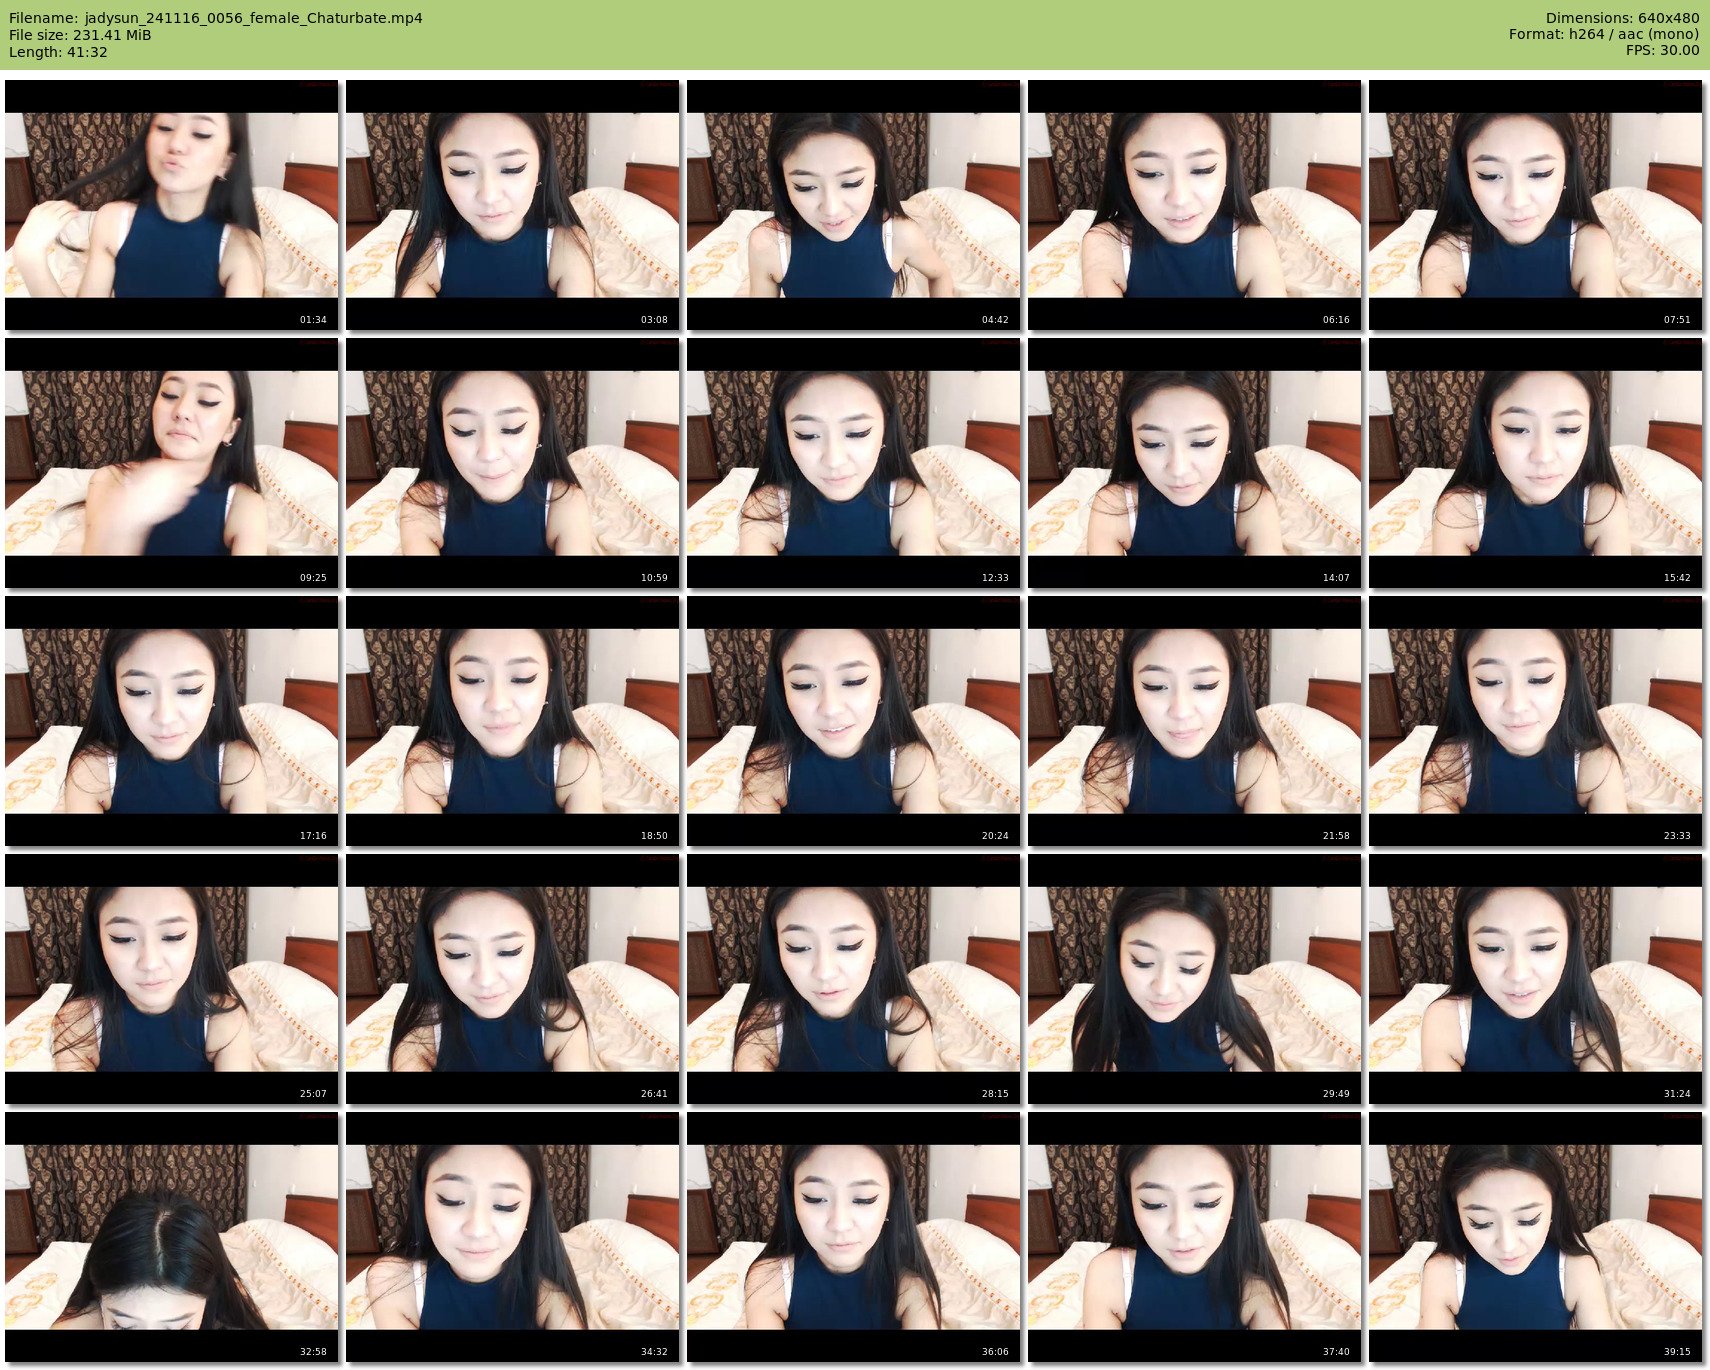
Task: Open the thumbnail frame stamped 25:07
Action: point(172,979)
